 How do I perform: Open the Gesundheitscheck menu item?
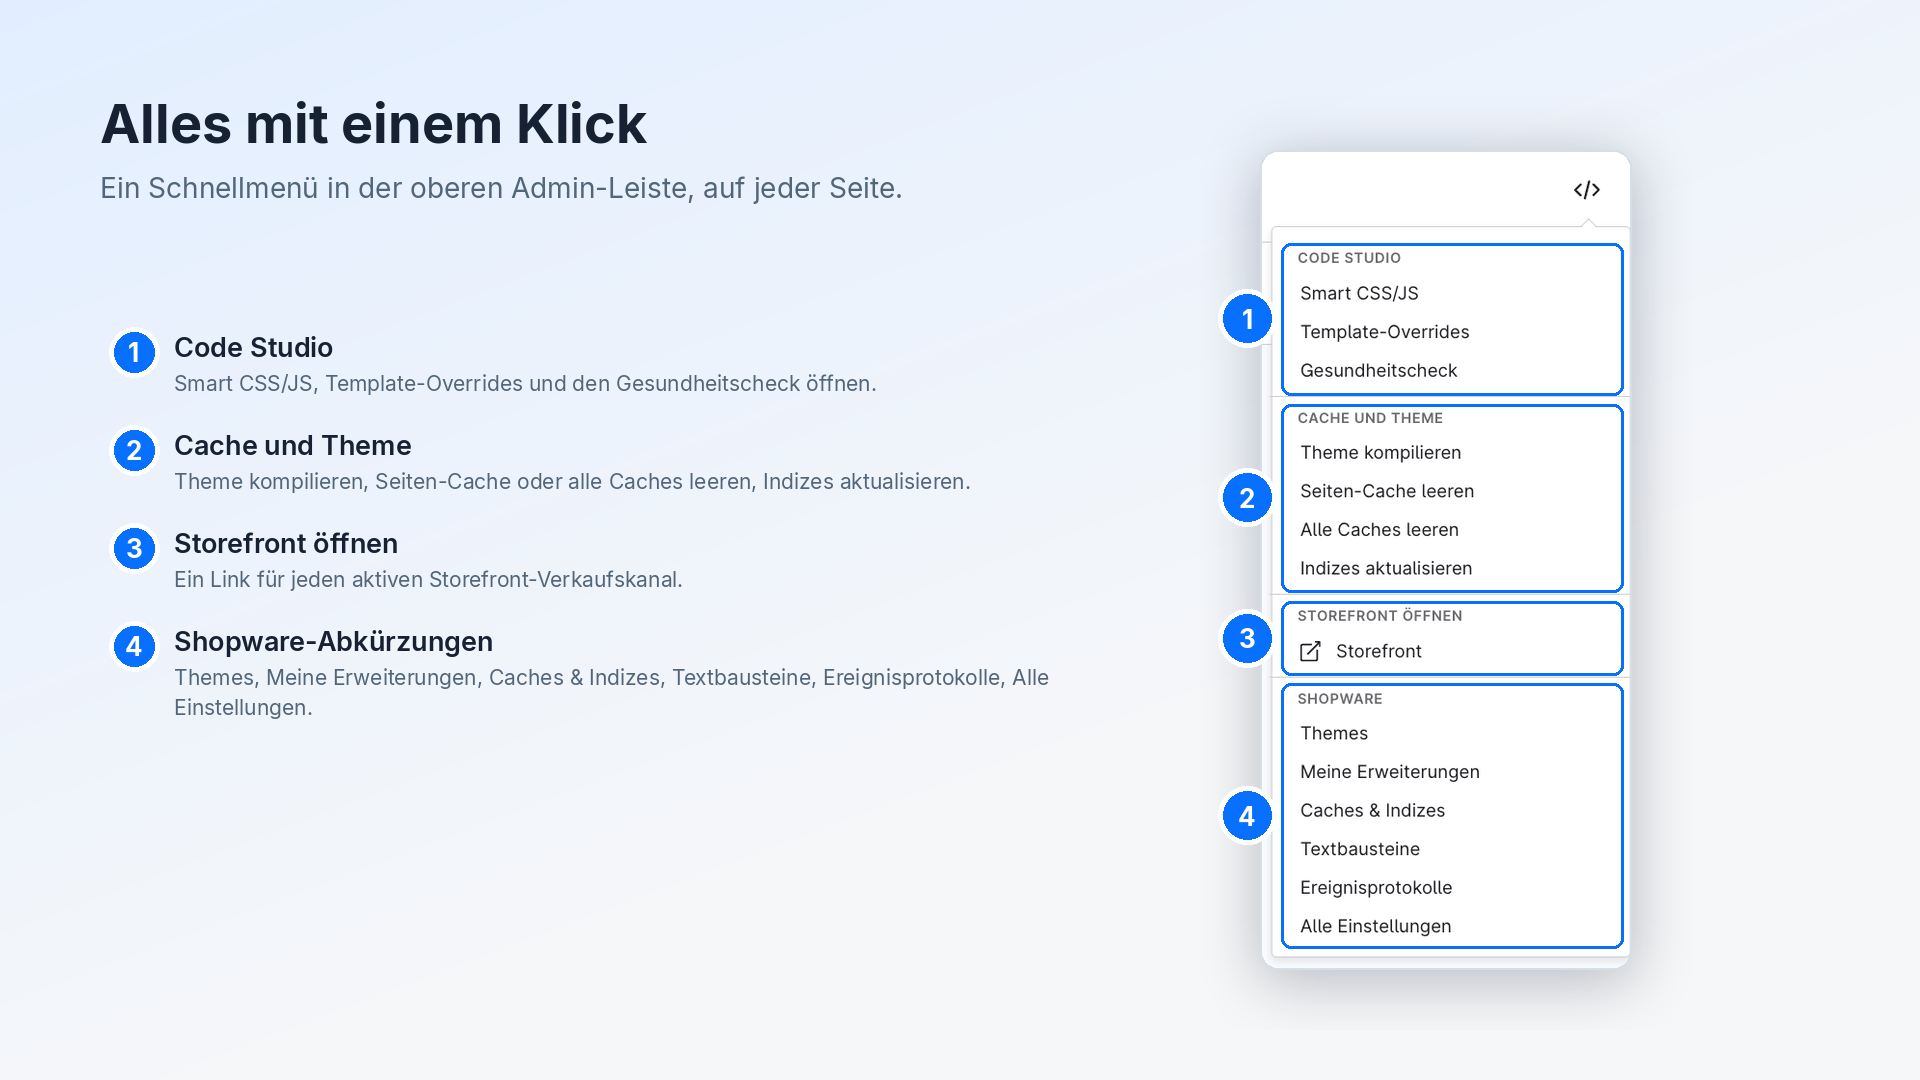(1378, 371)
